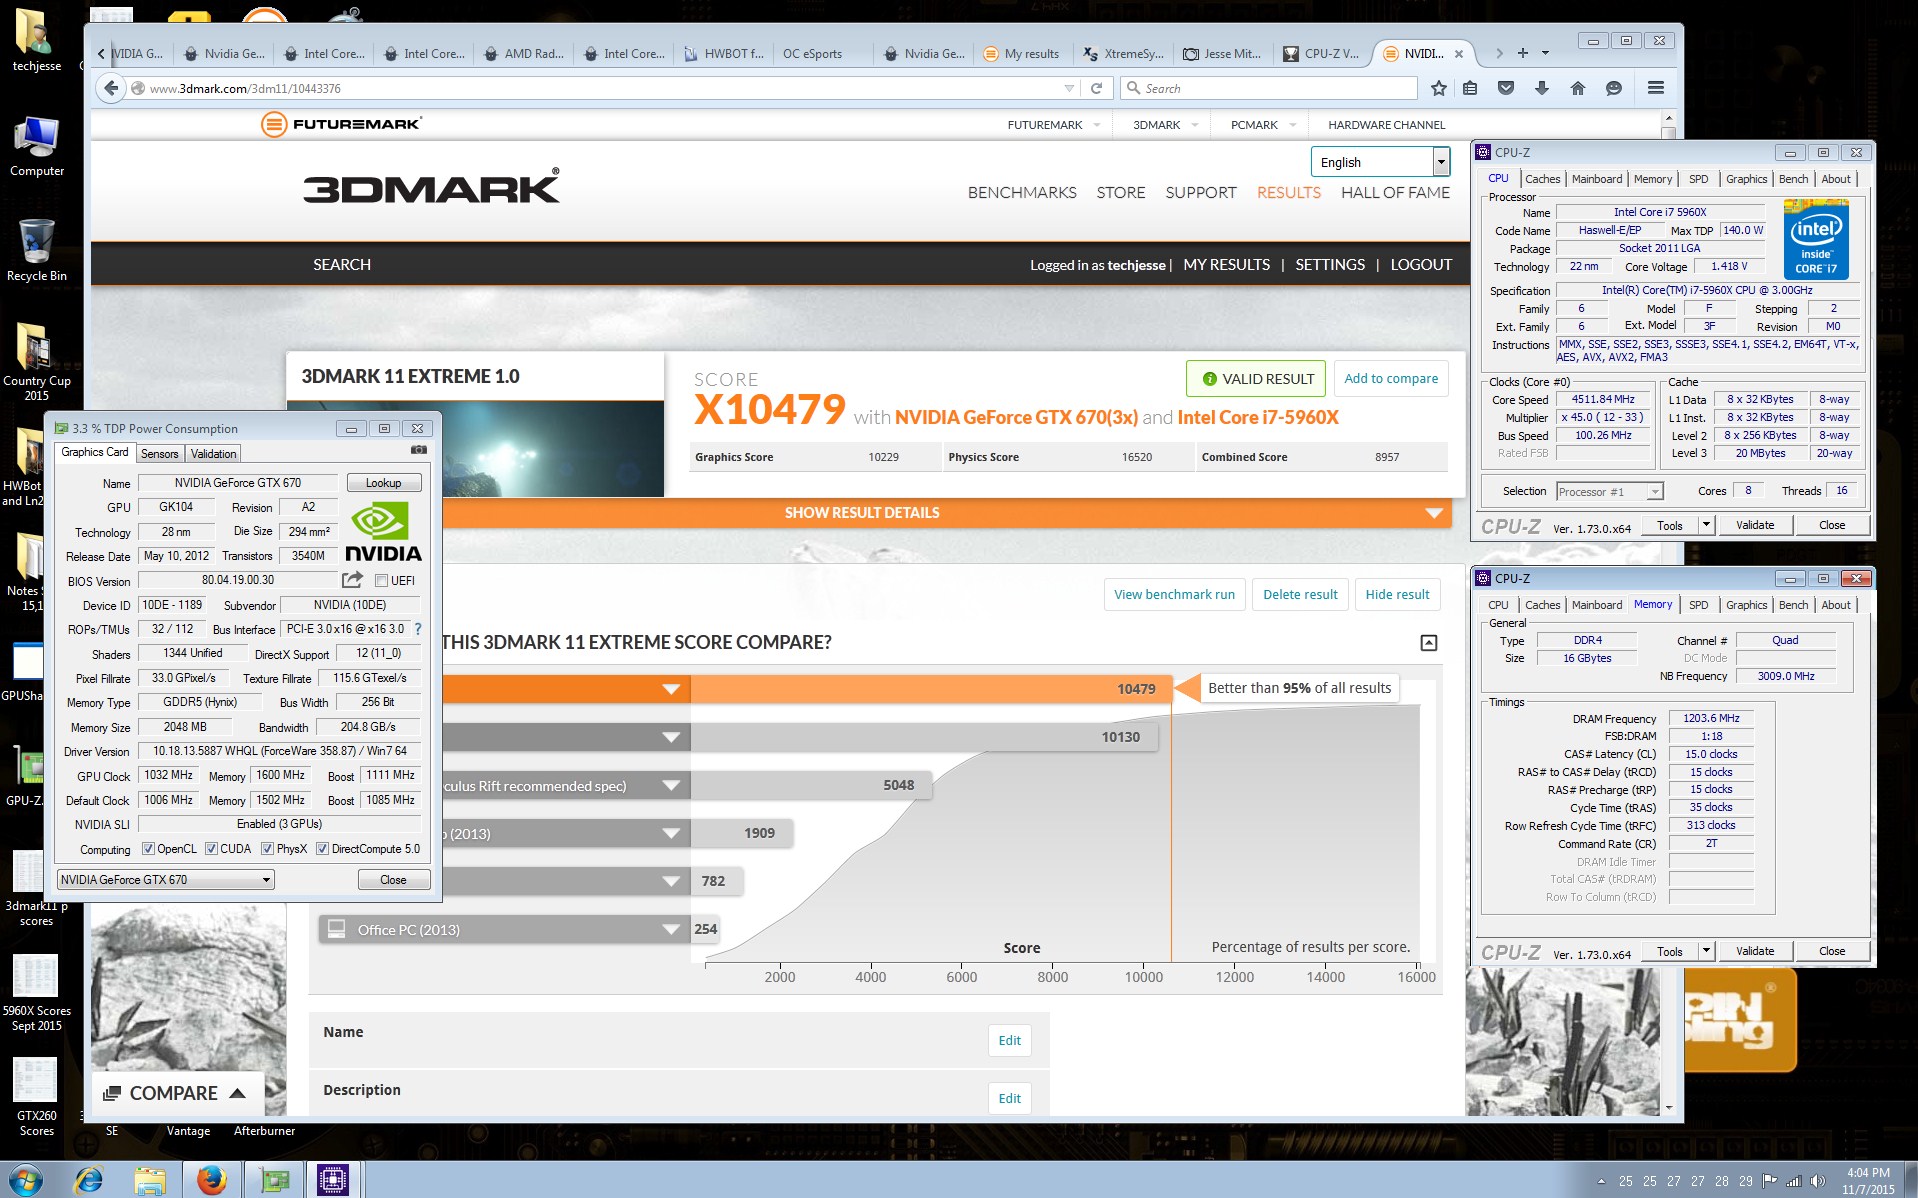Image resolution: width=1918 pixels, height=1198 pixels.
Task: Open Country Cup 2015 desktop folder
Action: pyautogui.click(x=36, y=362)
